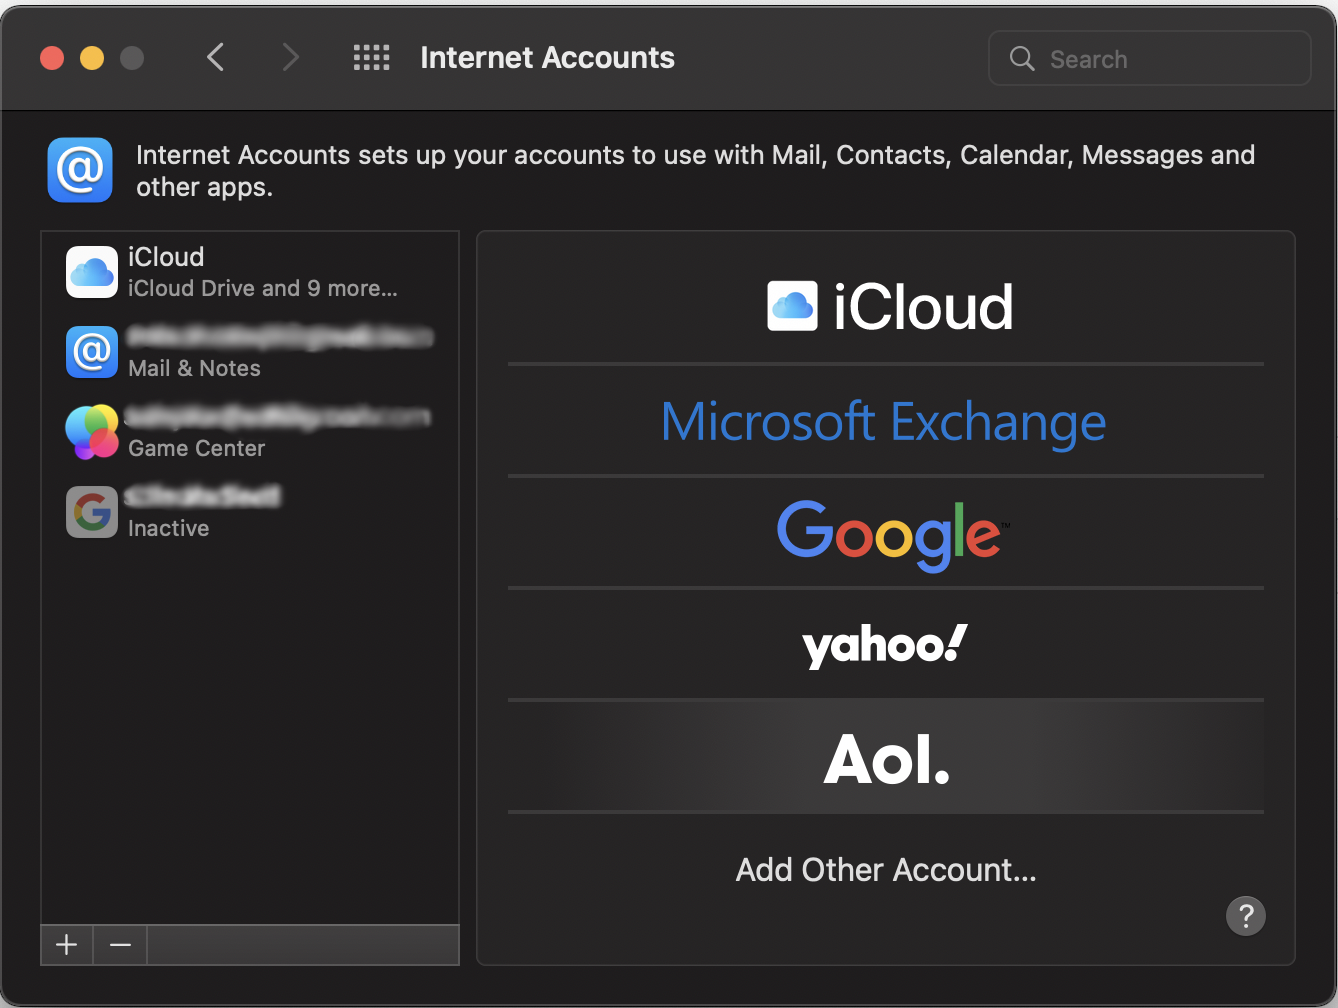Screen dimensions: 1338x1008
Task: Show all preferences grid icon
Action: pyautogui.click(x=371, y=58)
